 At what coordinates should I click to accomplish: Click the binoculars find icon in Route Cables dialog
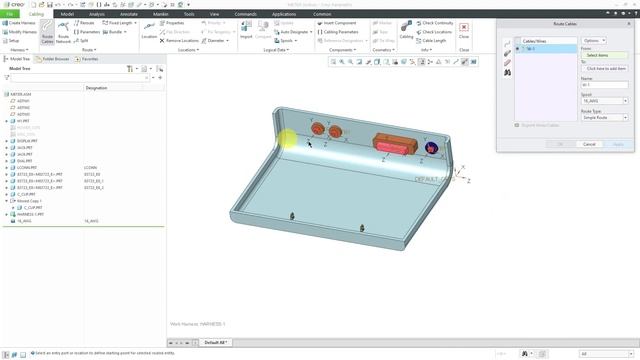tap(507, 73)
